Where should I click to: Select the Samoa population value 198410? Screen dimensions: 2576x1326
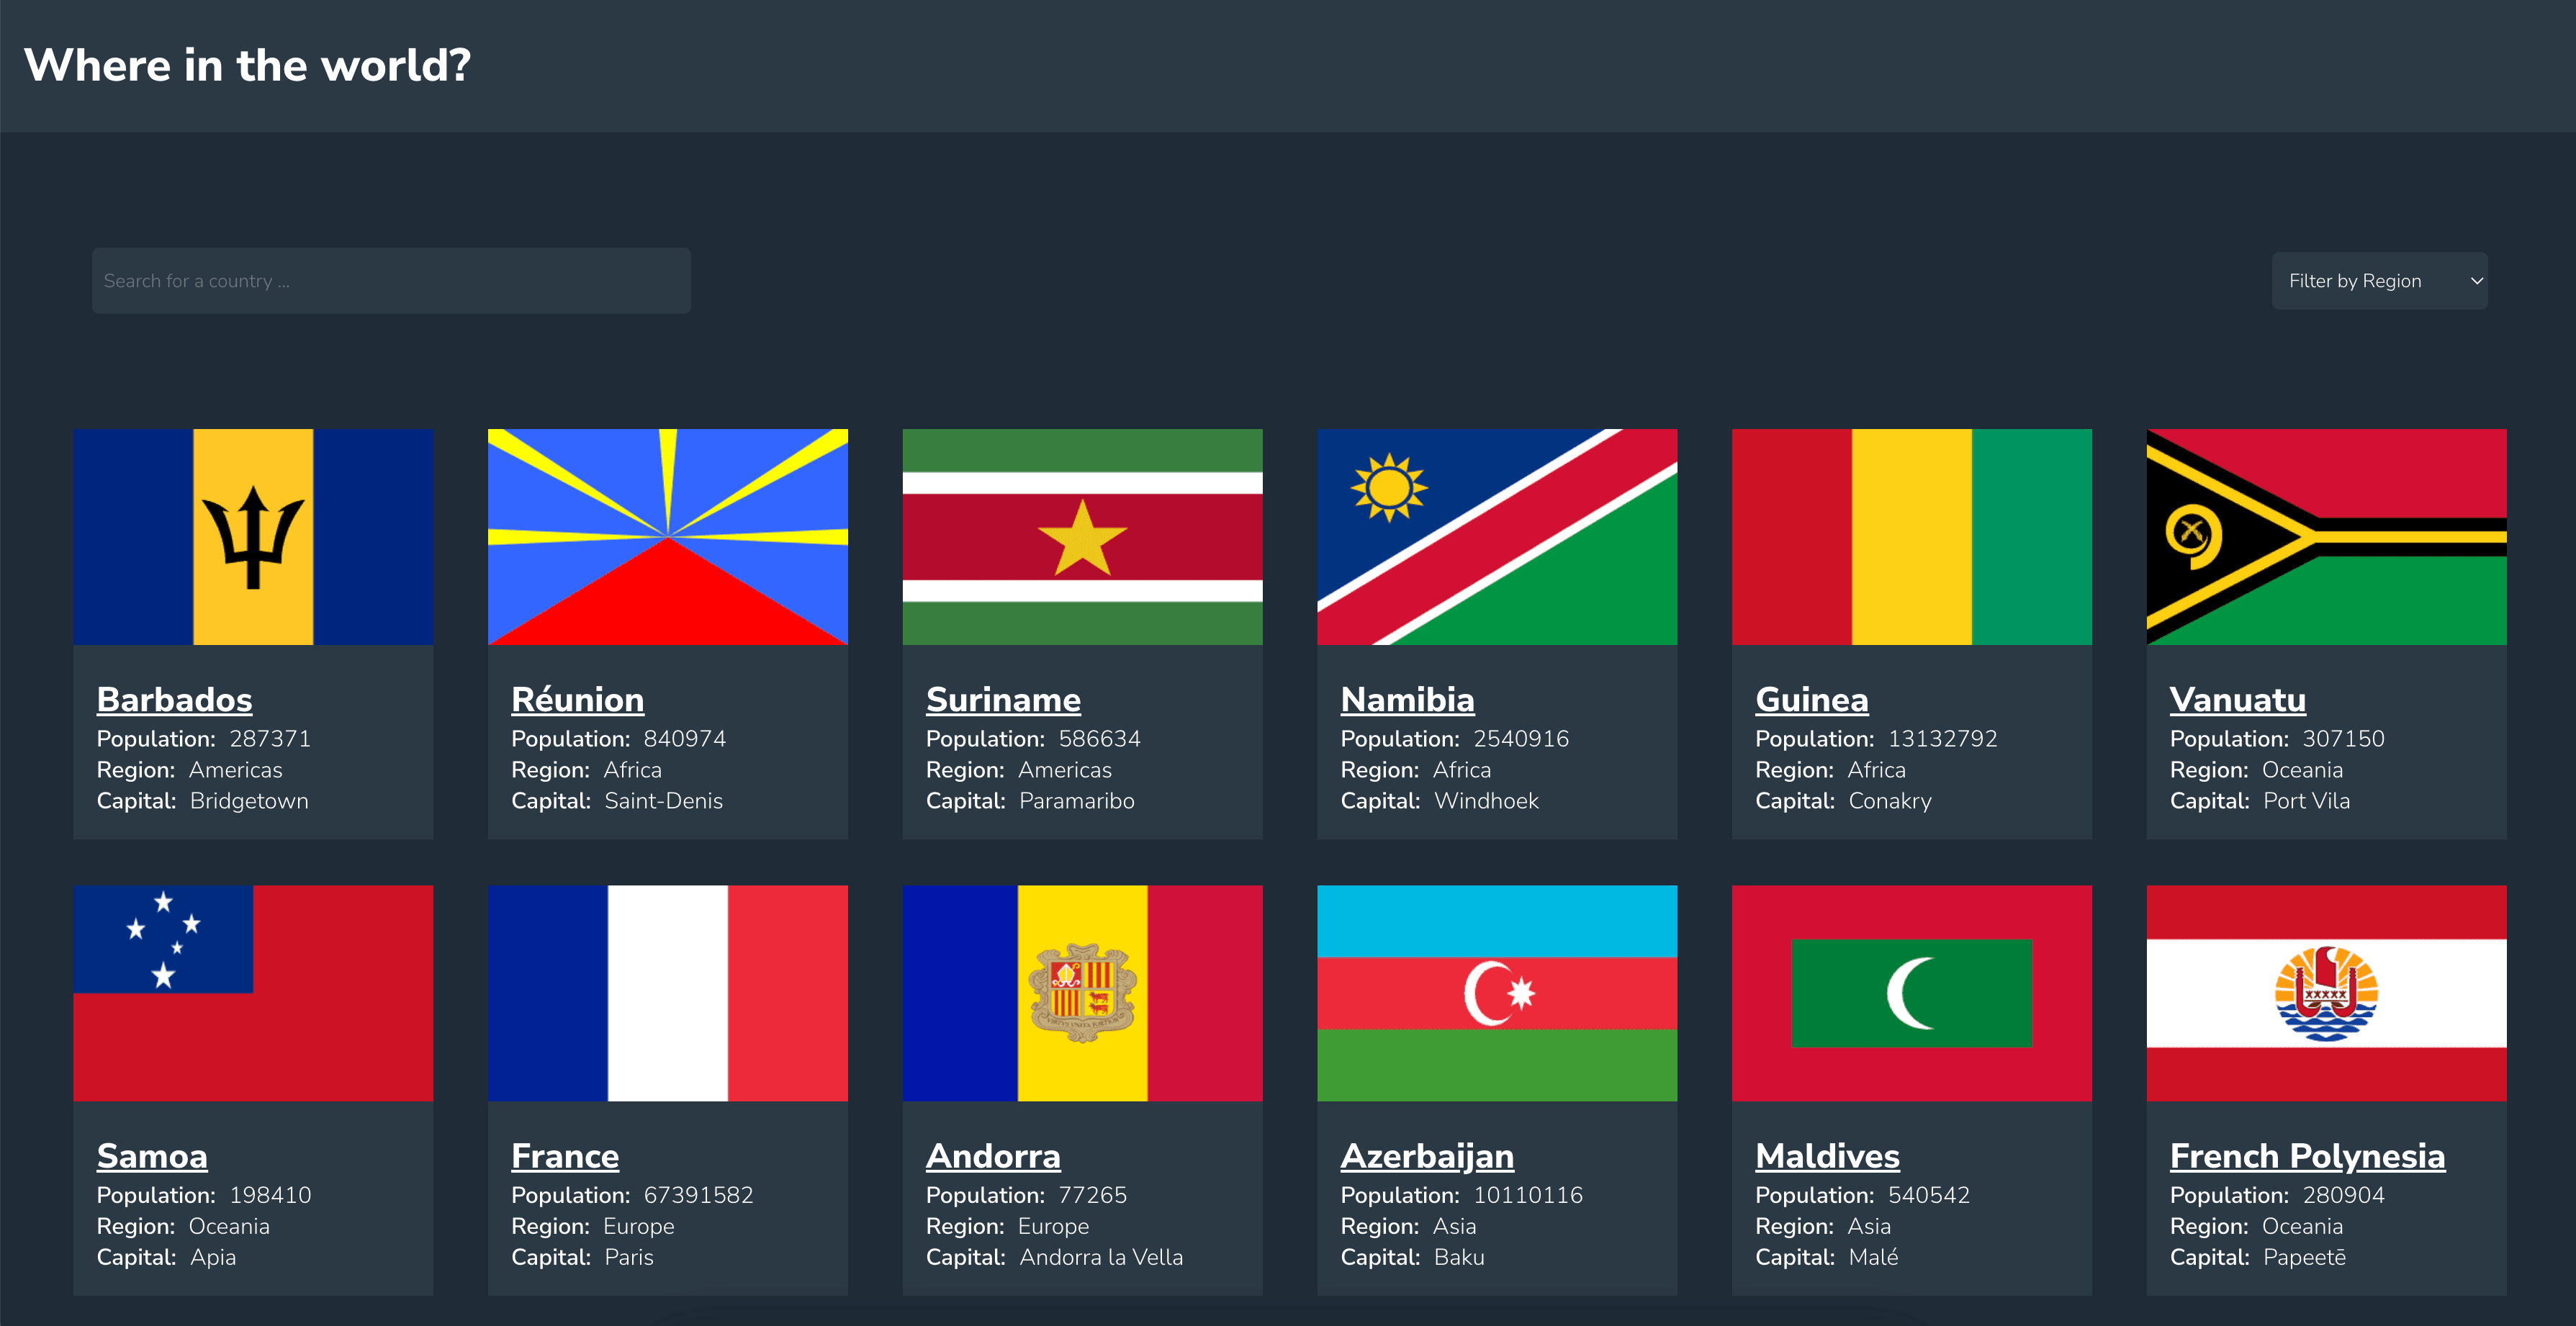pyautogui.click(x=270, y=1195)
